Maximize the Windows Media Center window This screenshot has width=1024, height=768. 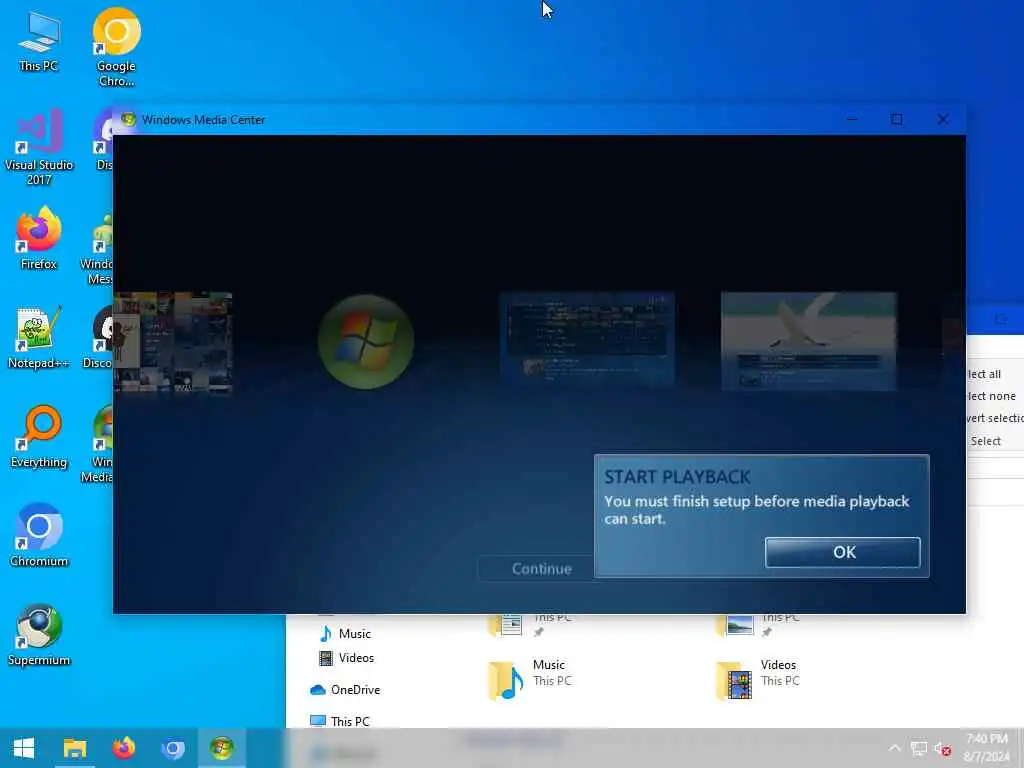point(897,120)
